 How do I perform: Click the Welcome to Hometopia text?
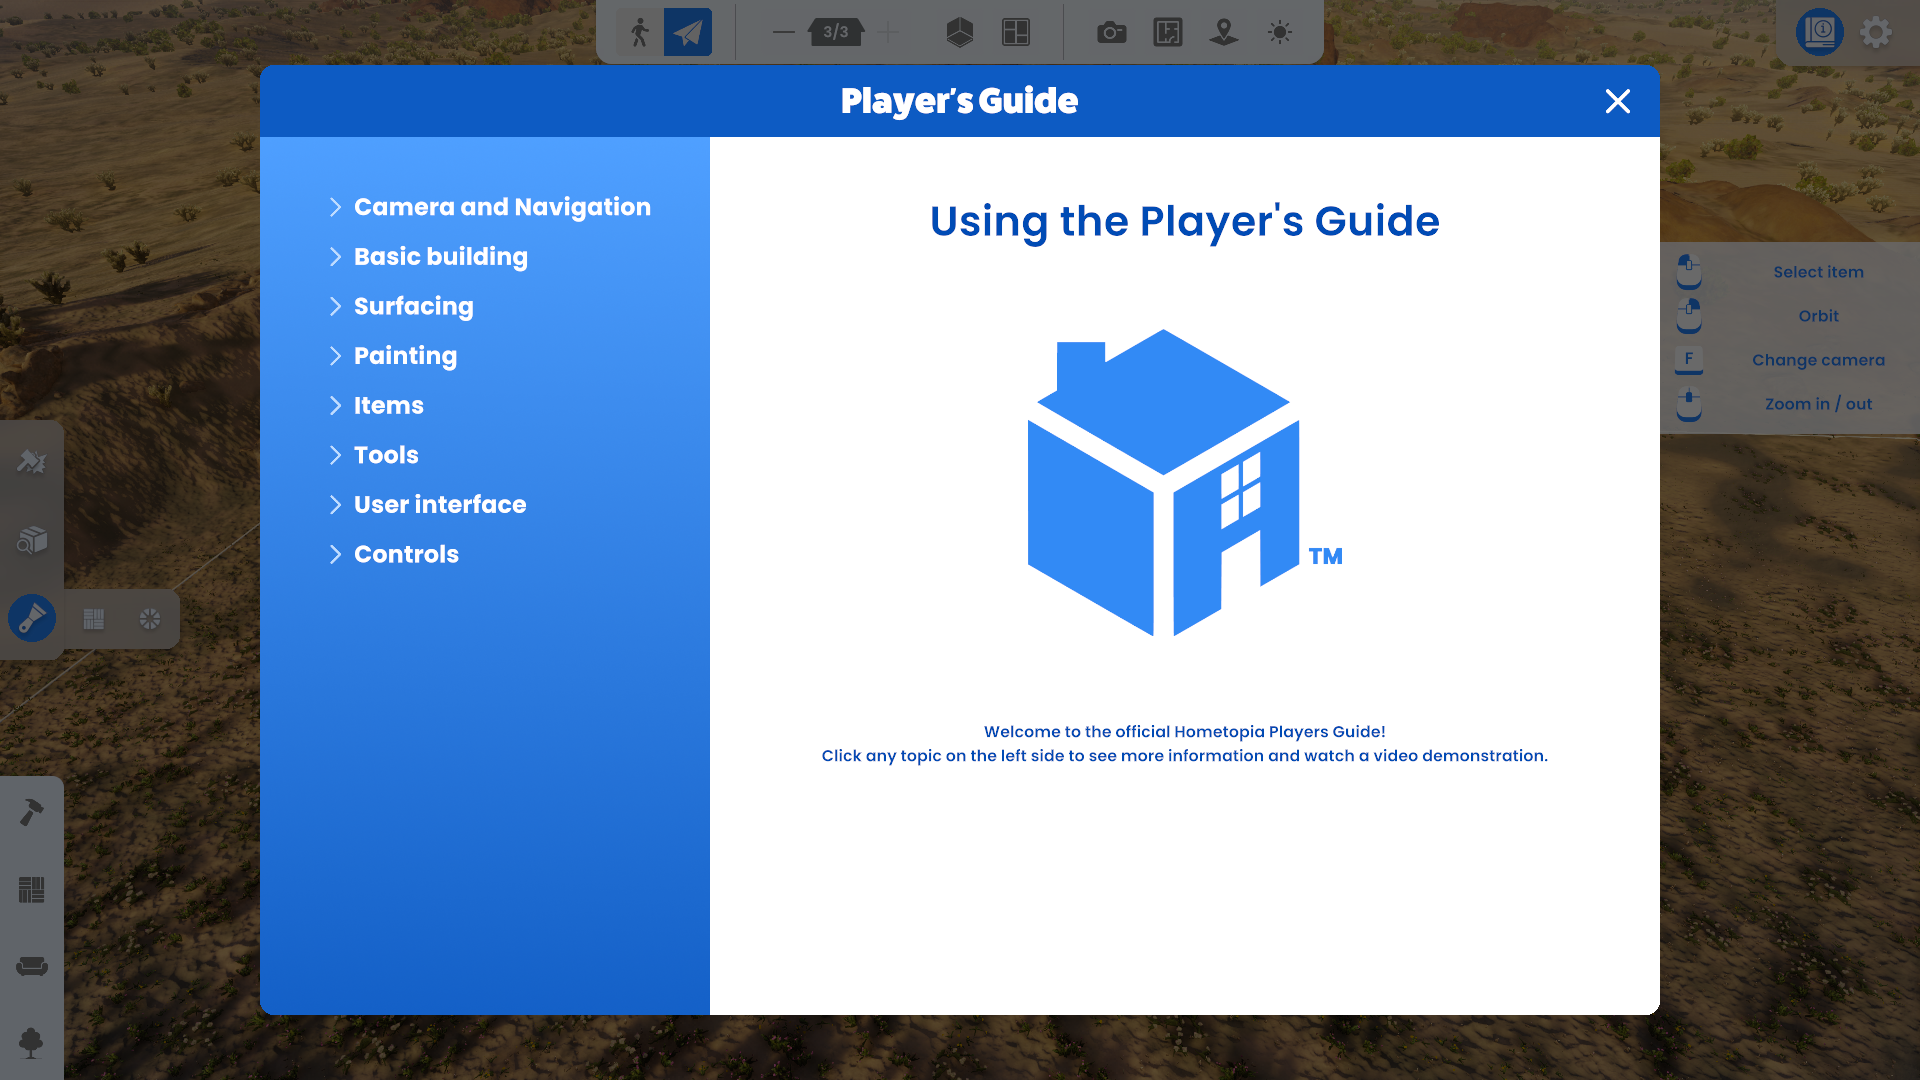pyautogui.click(x=1184, y=732)
